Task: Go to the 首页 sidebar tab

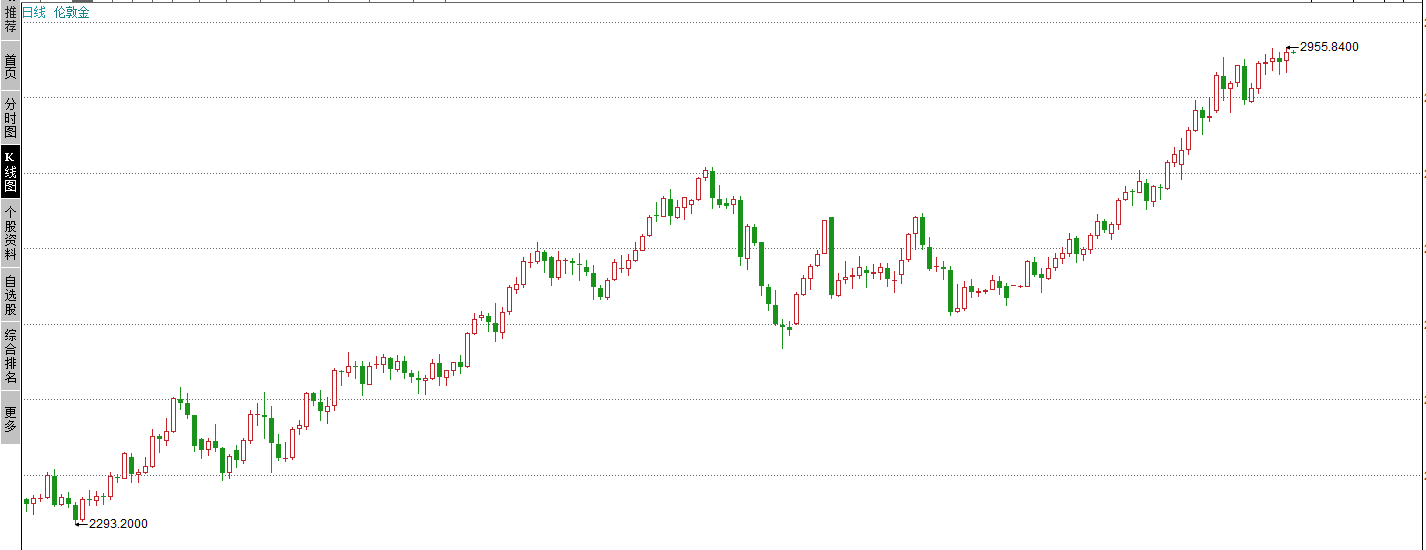Action: tap(10, 66)
